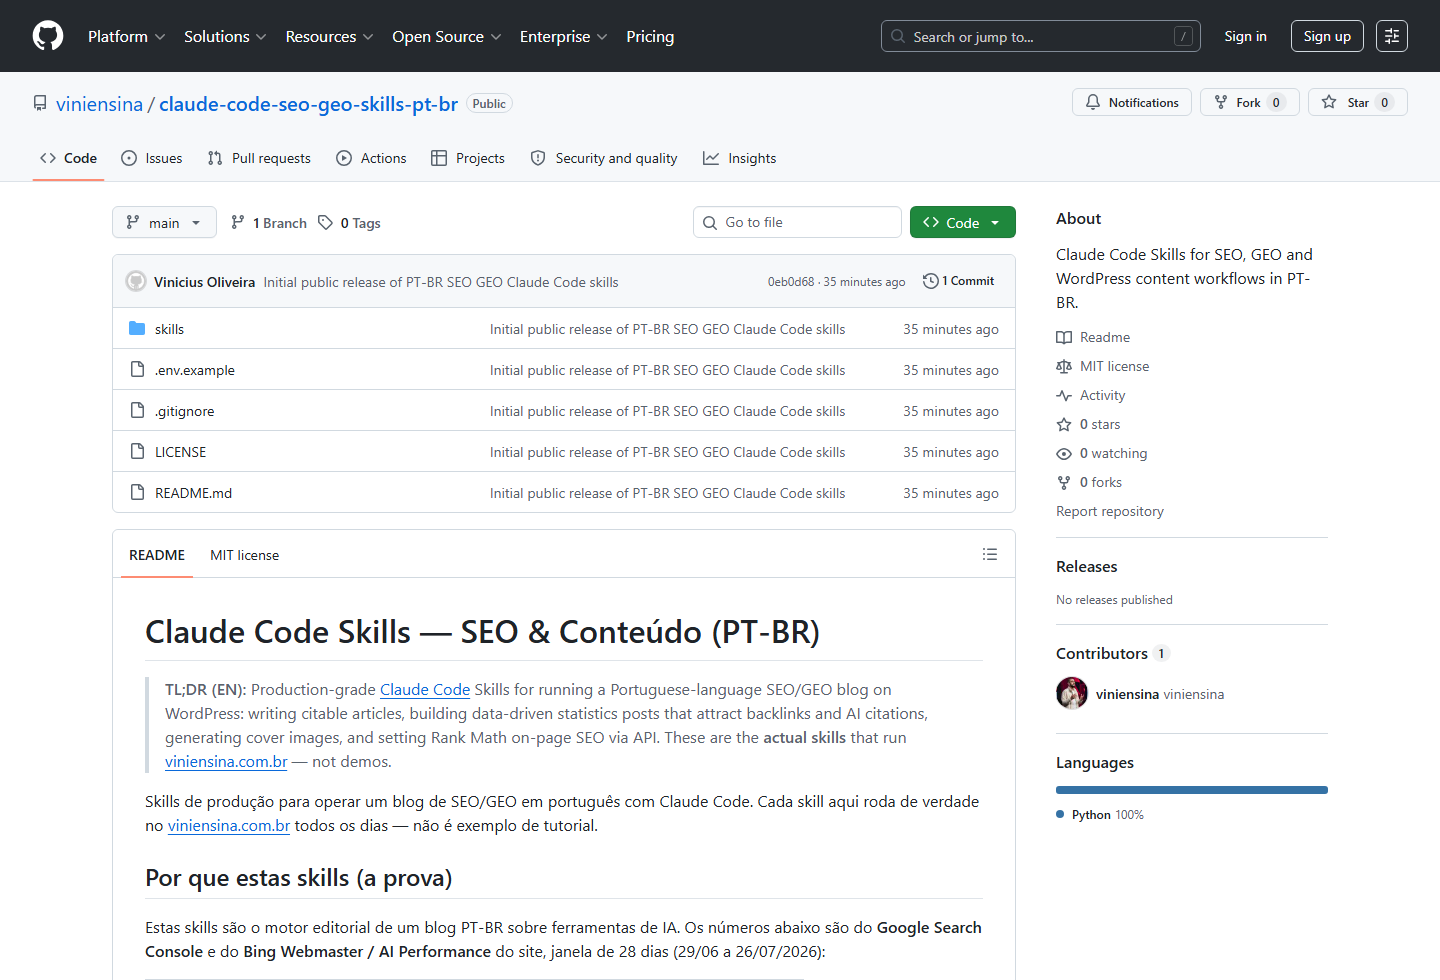1440x980 pixels.
Task: Click the Report repository link
Action: coord(1110,511)
